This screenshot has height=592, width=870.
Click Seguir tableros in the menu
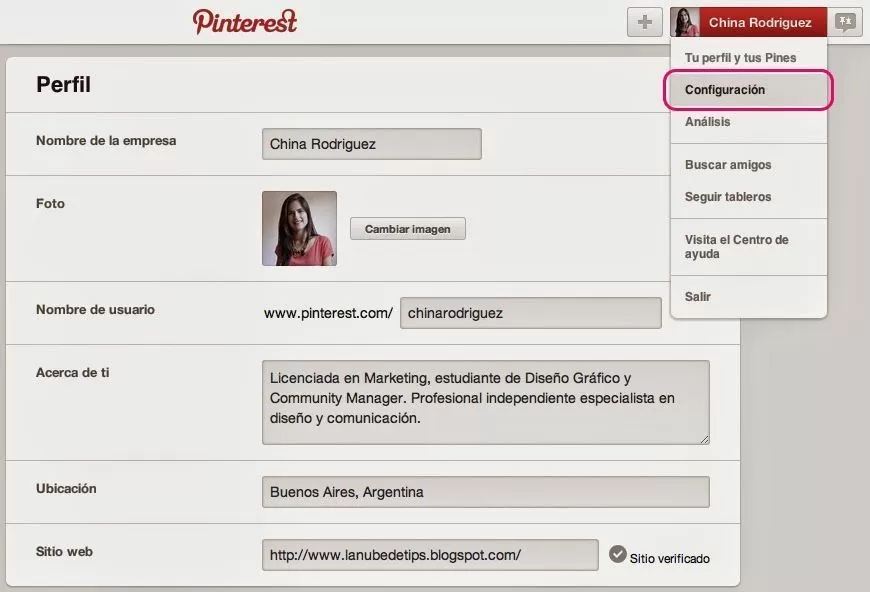click(x=728, y=197)
